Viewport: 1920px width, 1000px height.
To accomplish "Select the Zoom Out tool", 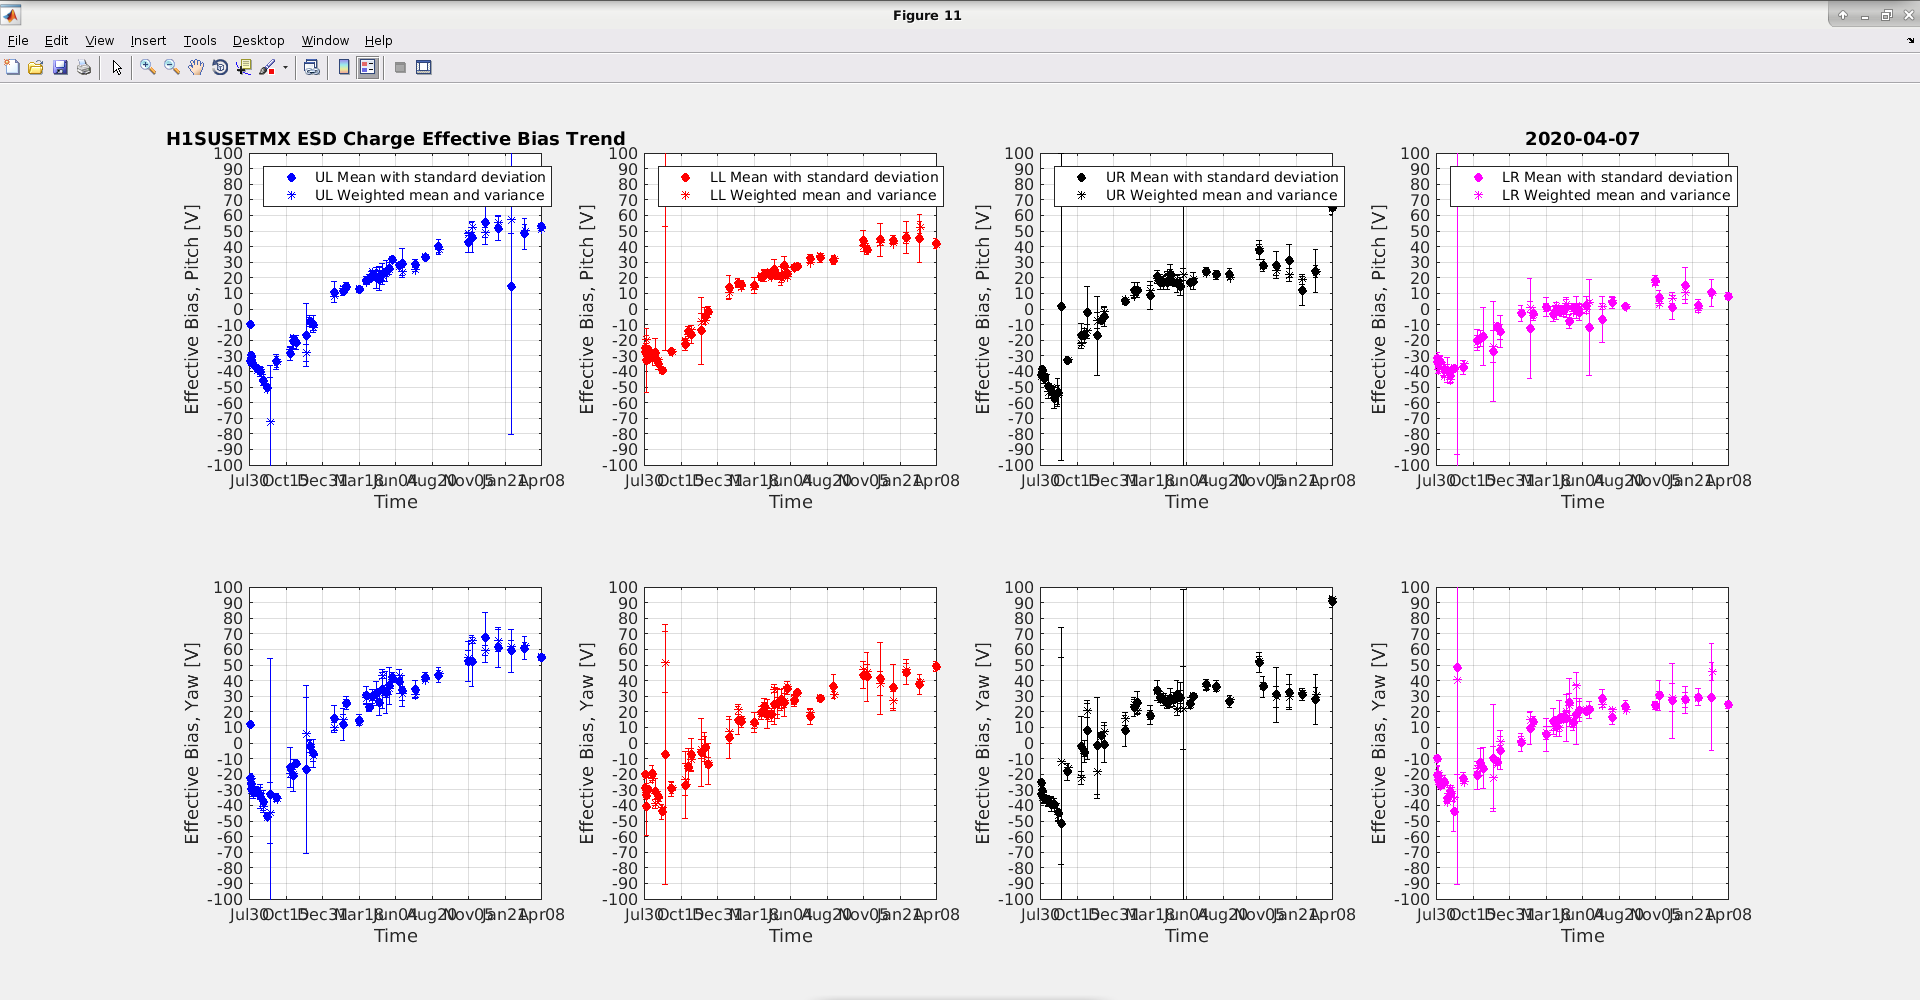I will 172,67.
